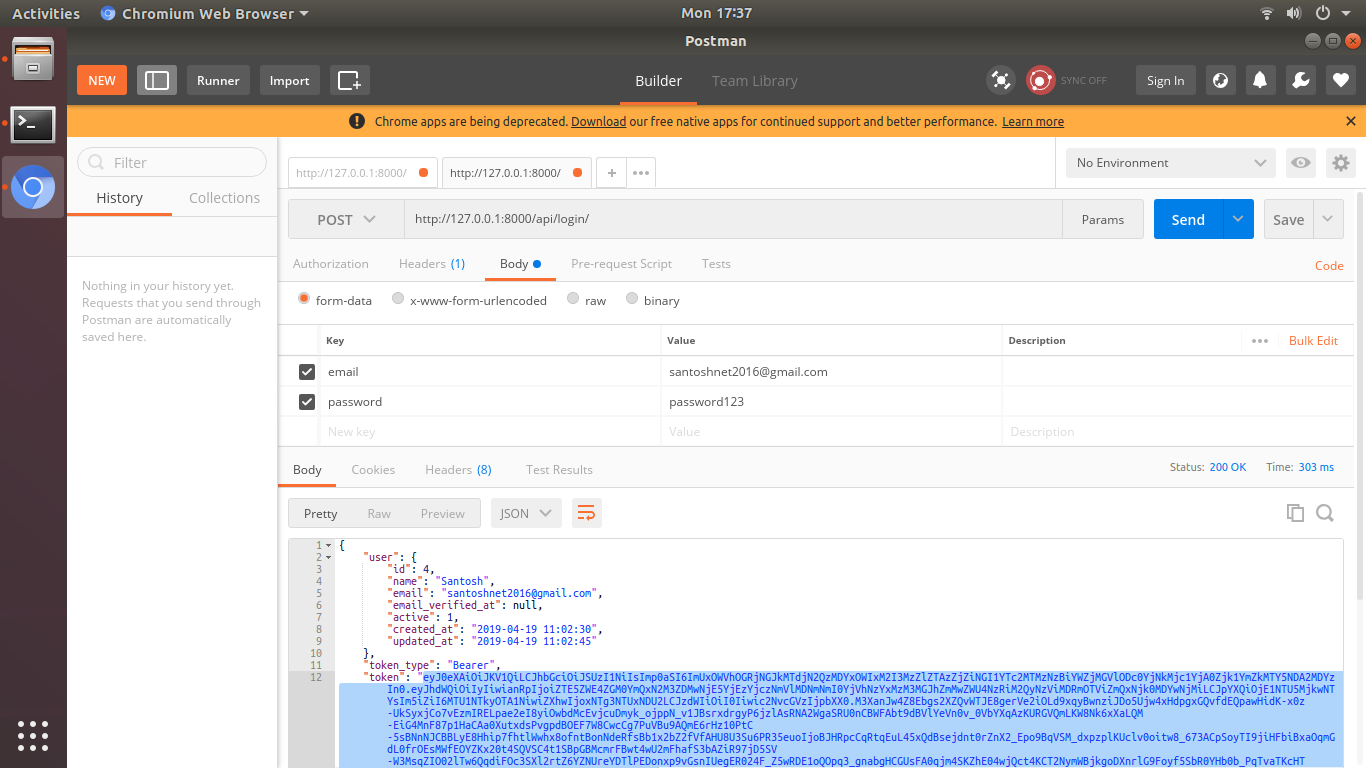Select the raw body type

pyautogui.click(x=573, y=299)
